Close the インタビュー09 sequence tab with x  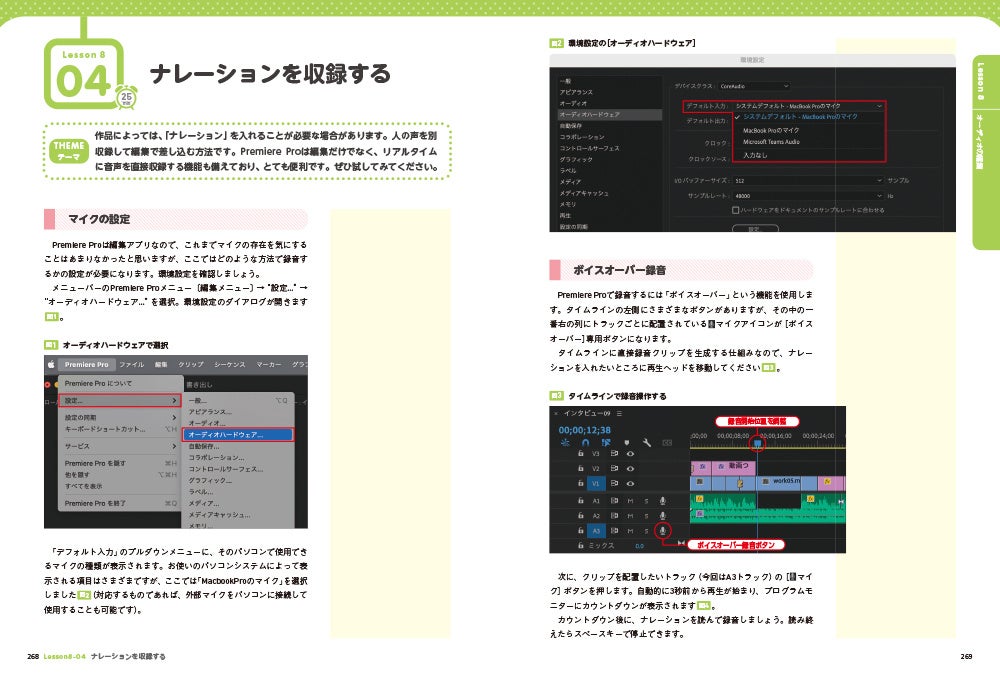click(x=555, y=413)
